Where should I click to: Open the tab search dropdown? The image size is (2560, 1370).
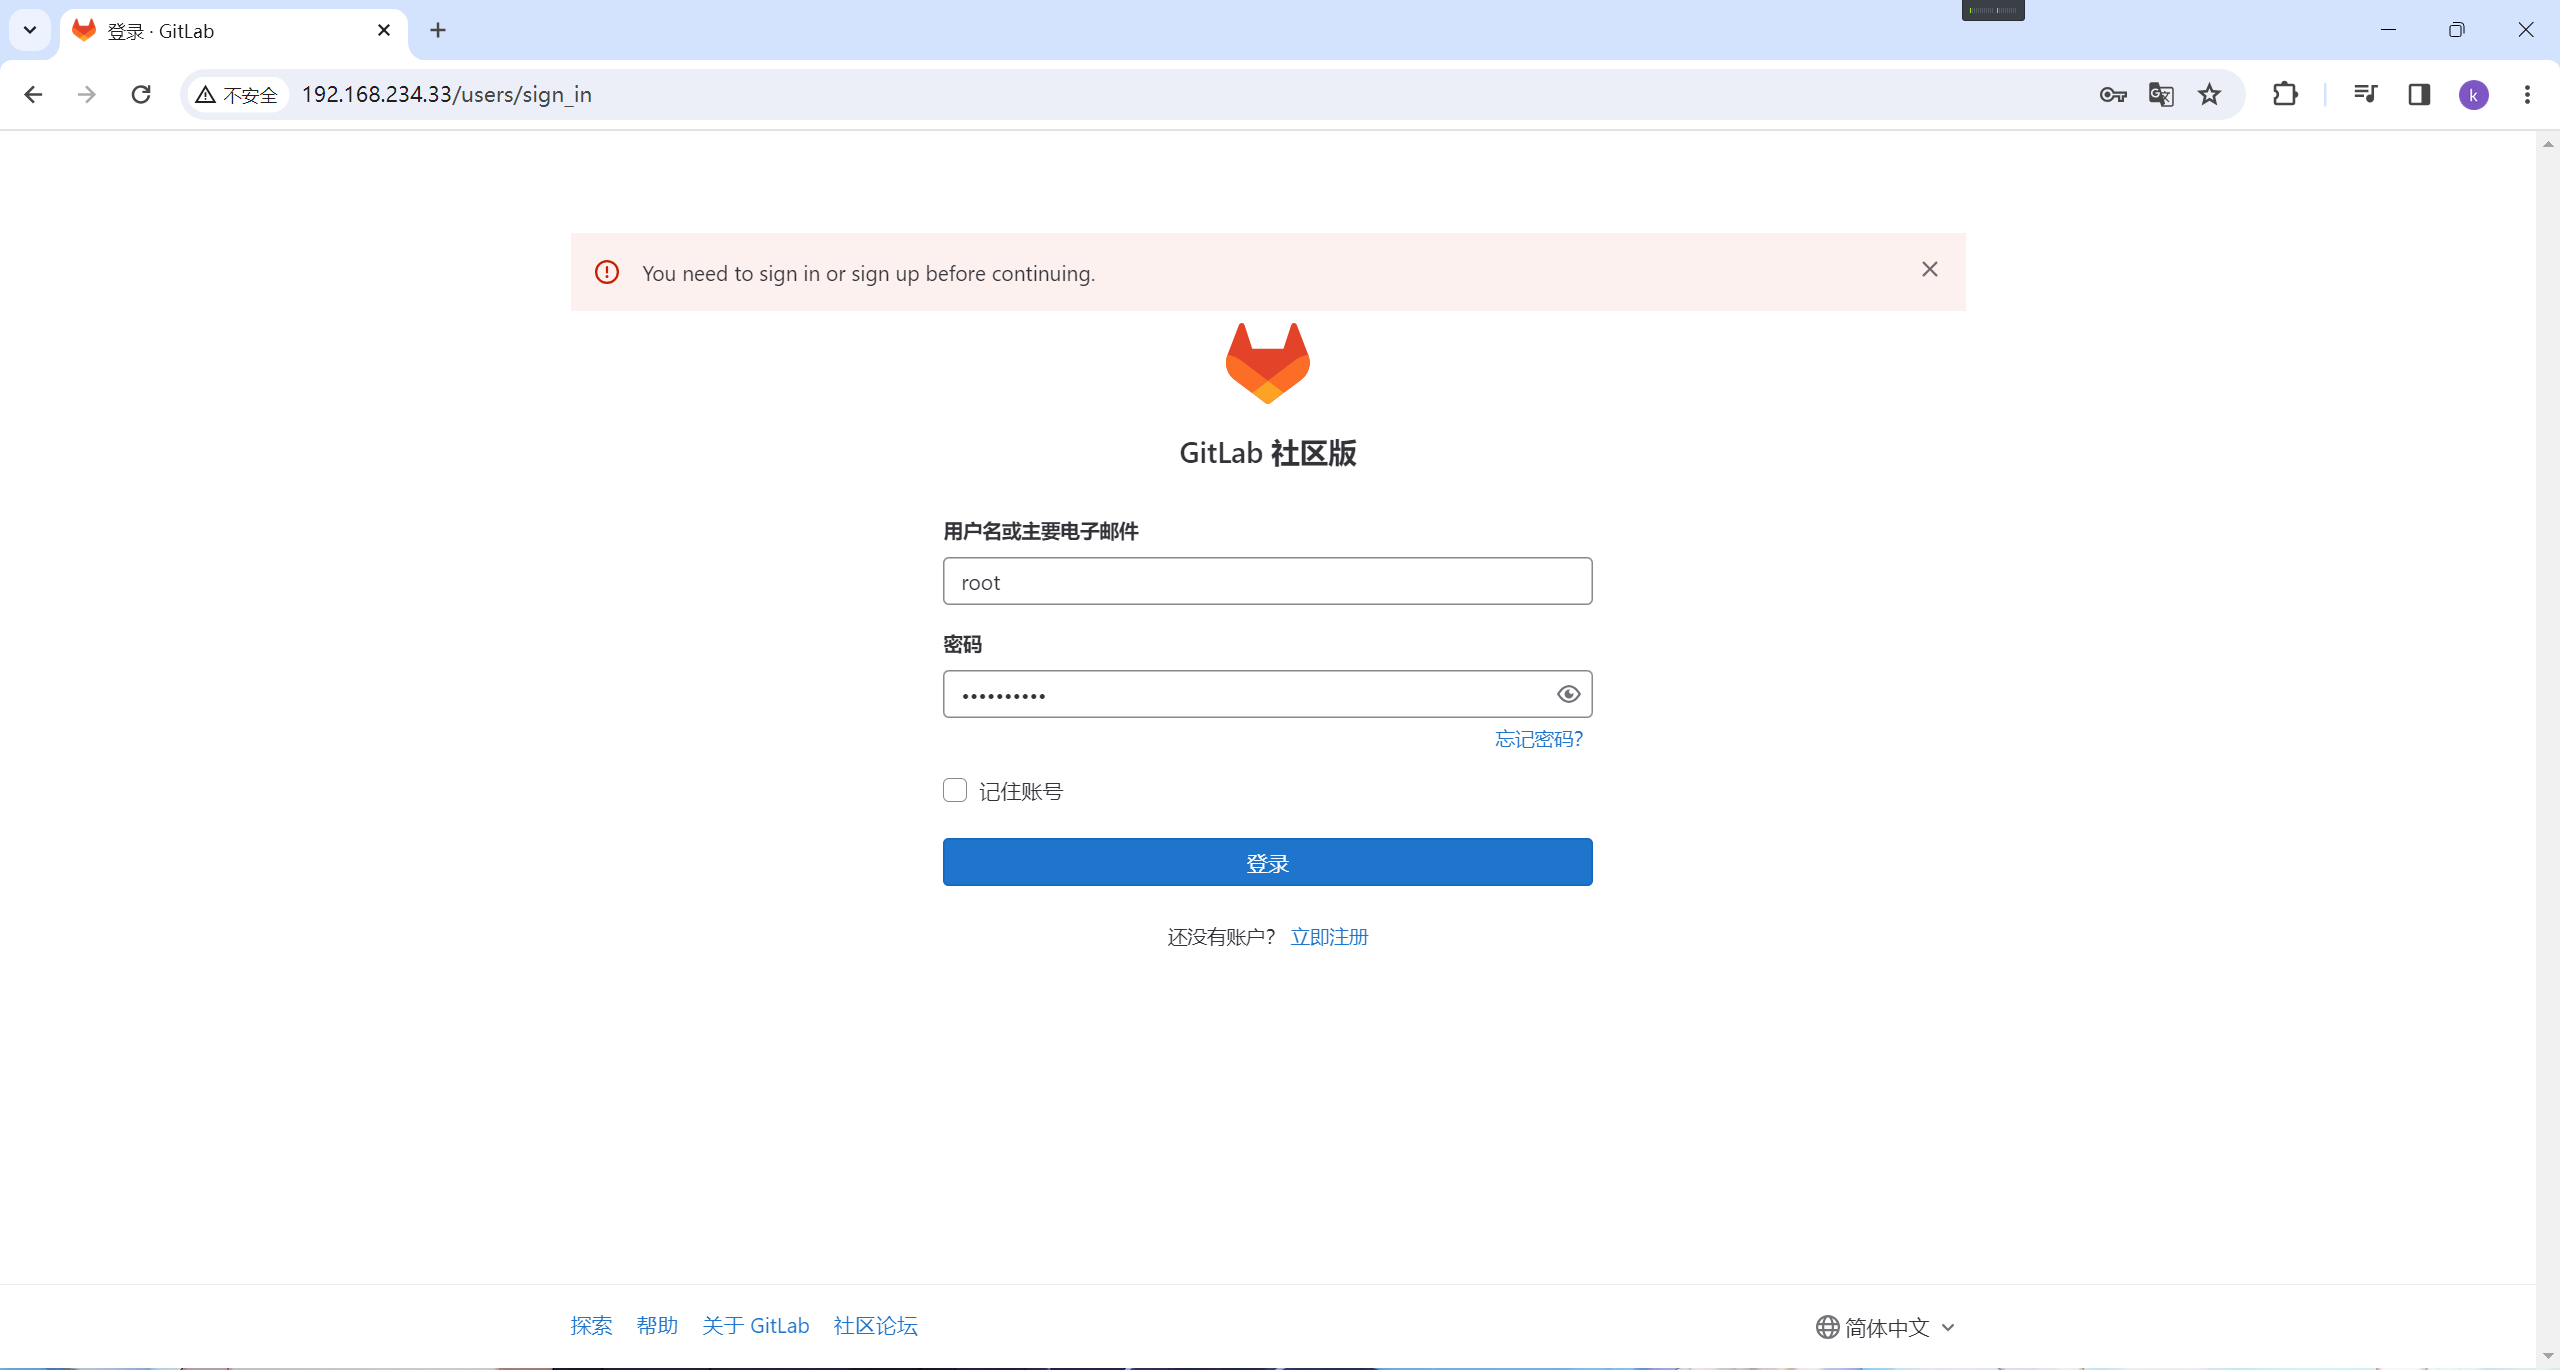tap(29, 30)
